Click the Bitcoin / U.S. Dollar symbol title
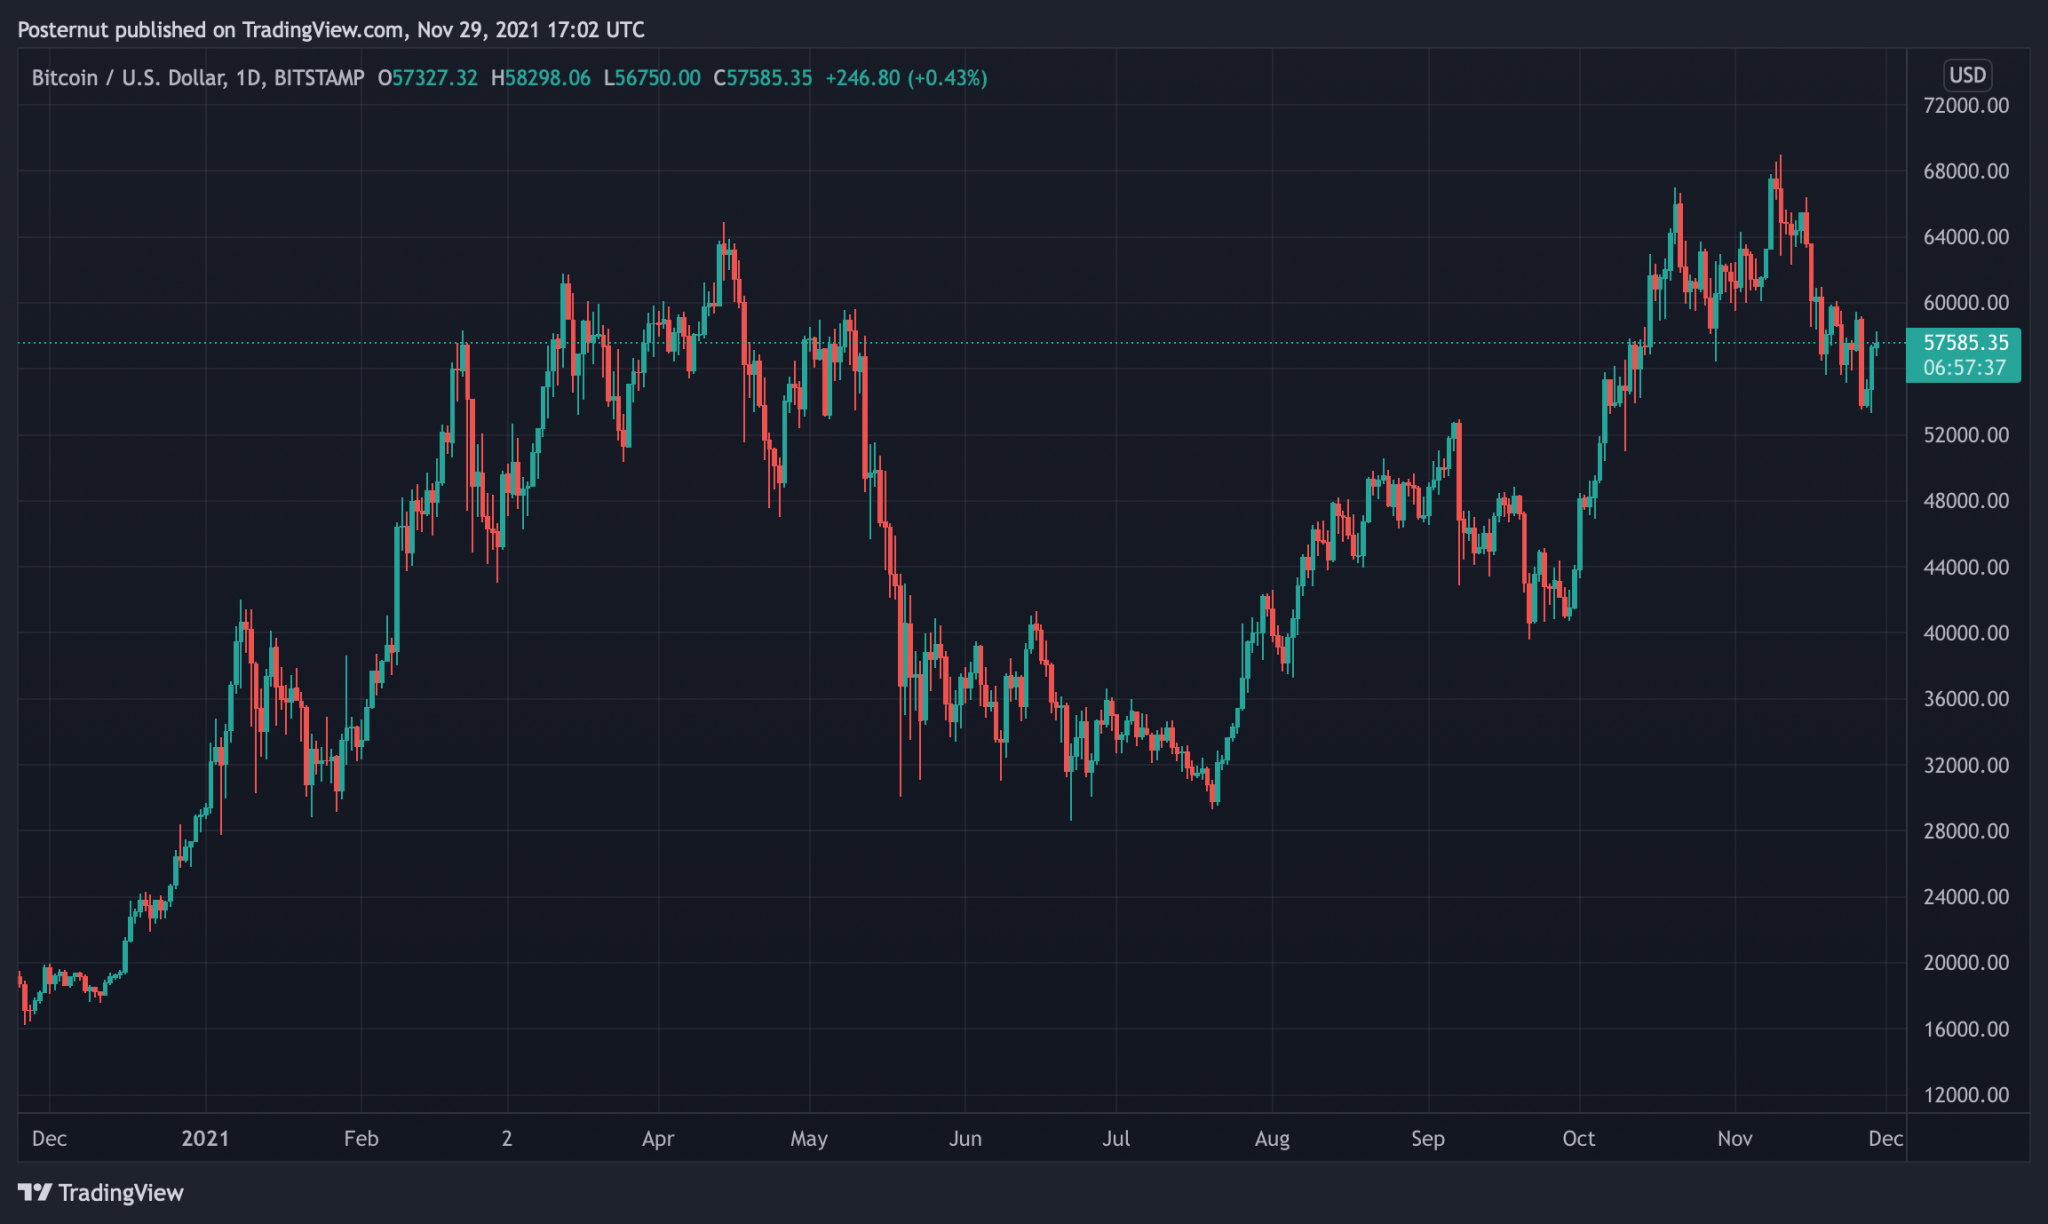 click(x=128, y=78)
